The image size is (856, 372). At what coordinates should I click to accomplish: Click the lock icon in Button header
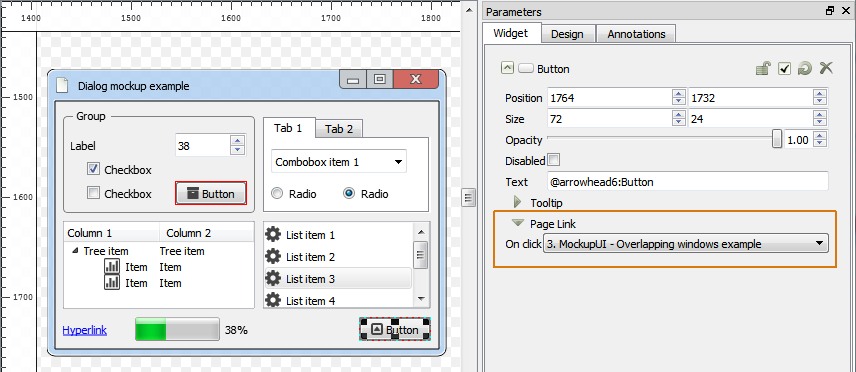(x=763, y=68)
